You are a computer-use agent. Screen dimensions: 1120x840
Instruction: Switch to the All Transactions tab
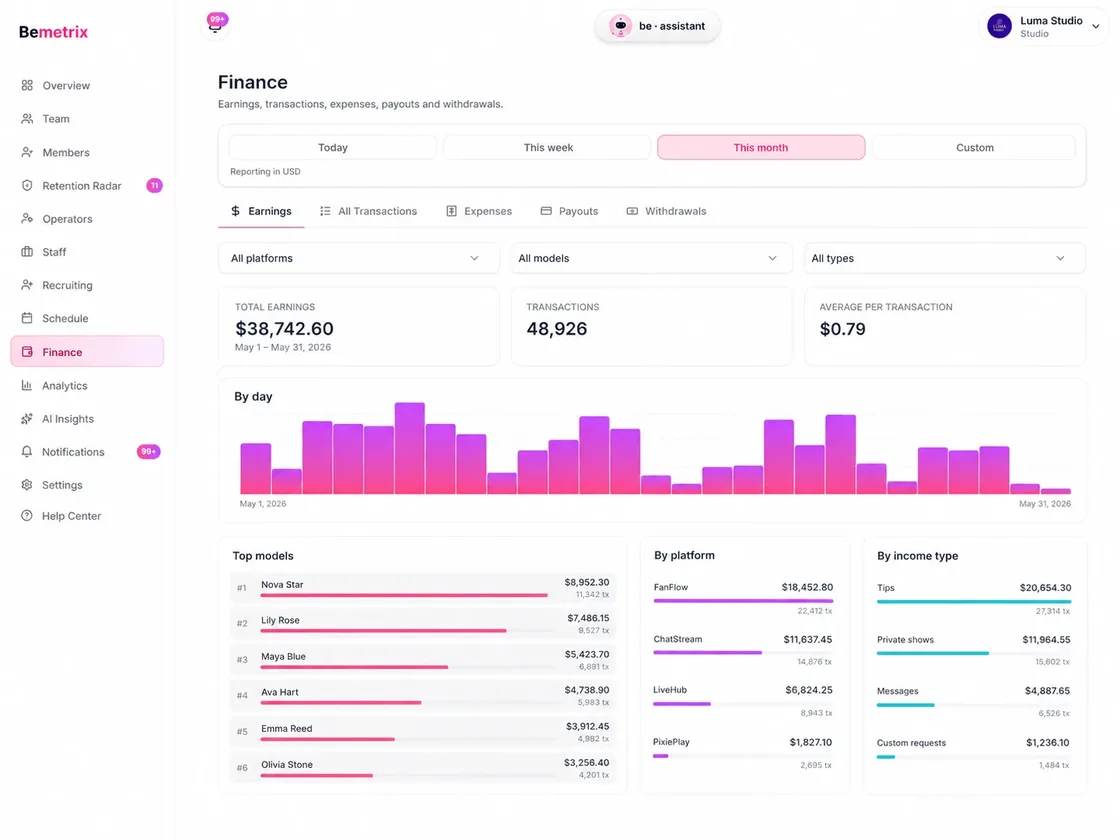click(x=369, y=211)
